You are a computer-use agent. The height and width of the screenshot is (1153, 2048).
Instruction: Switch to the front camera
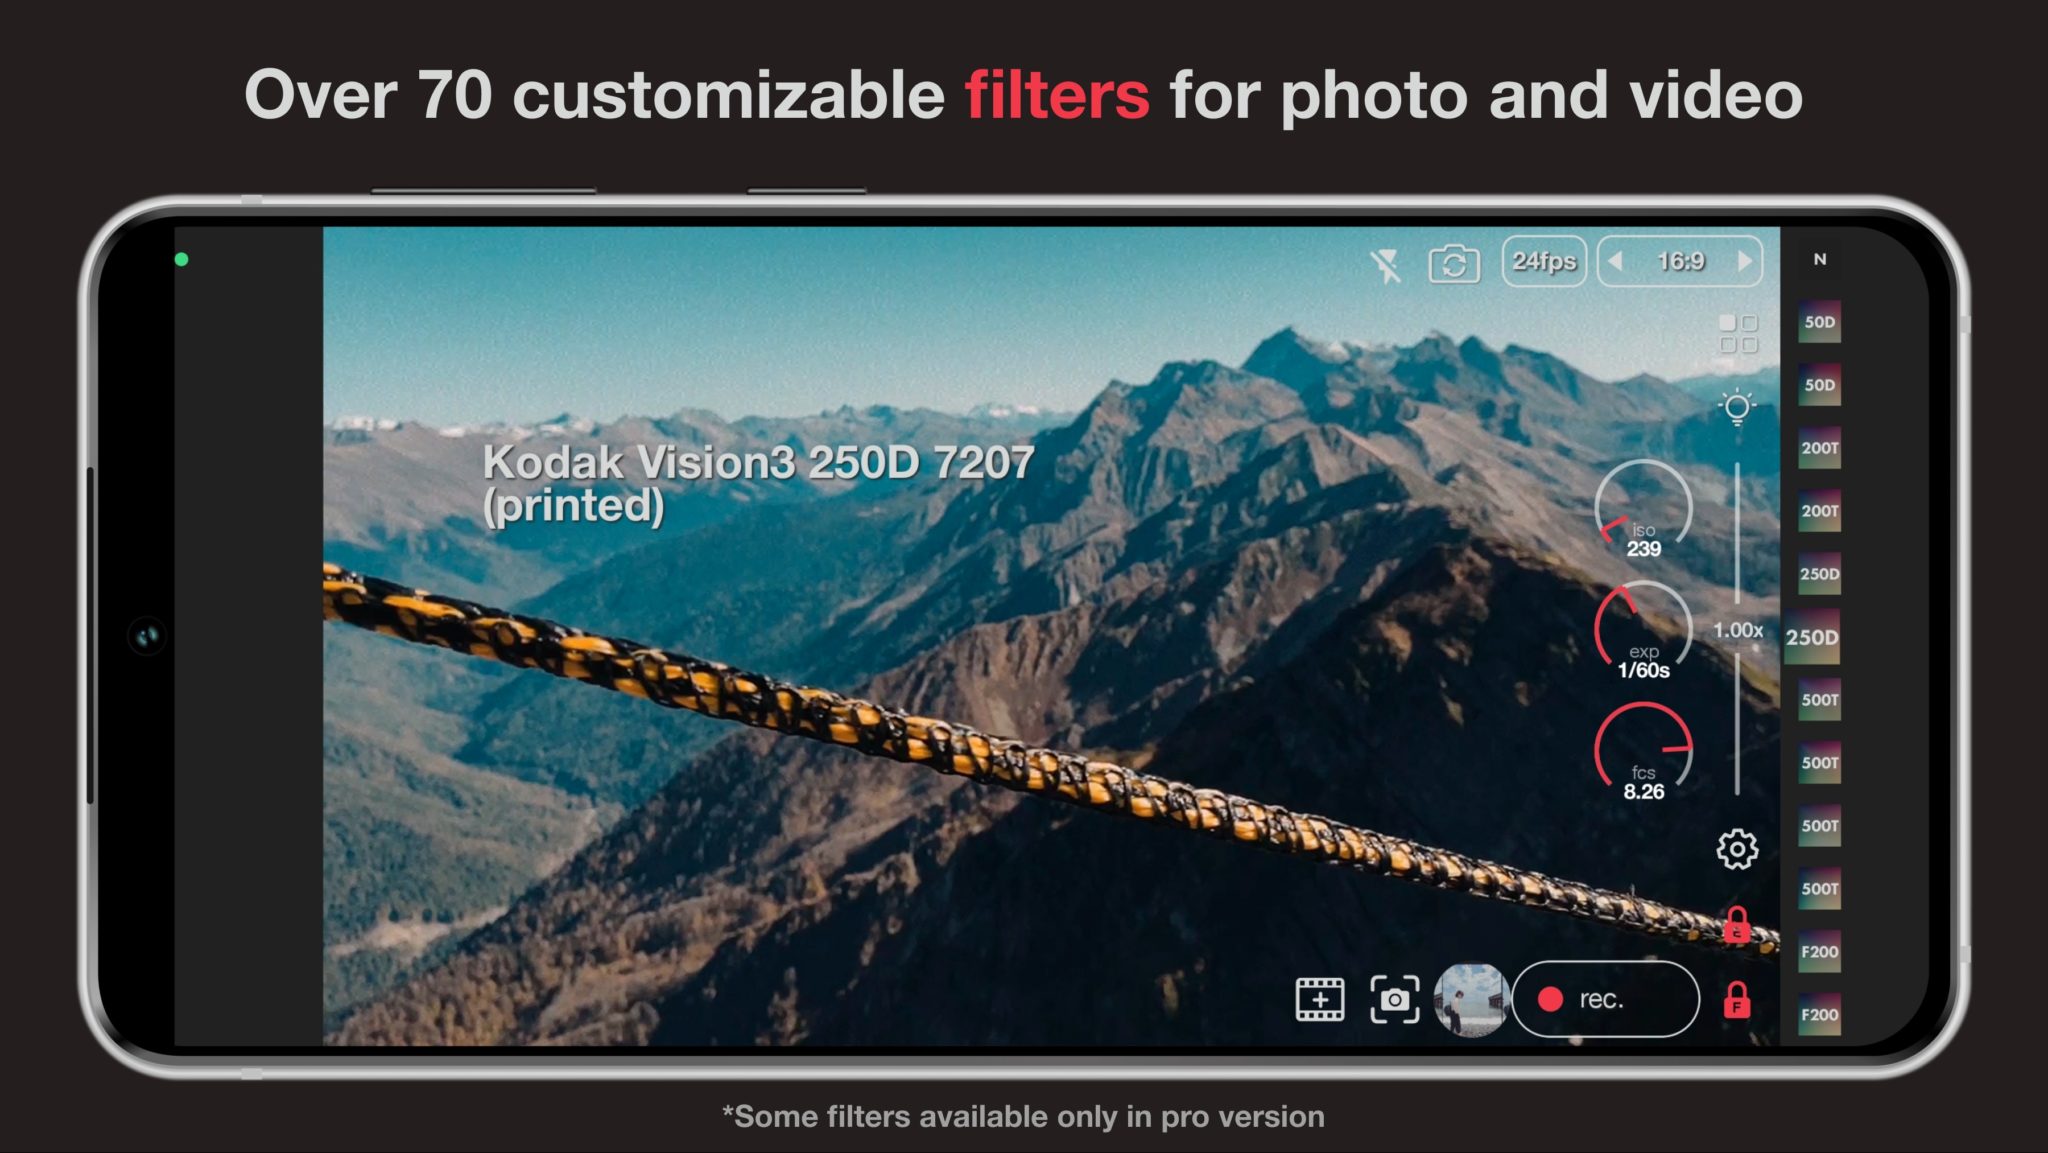click(1455, 262)
